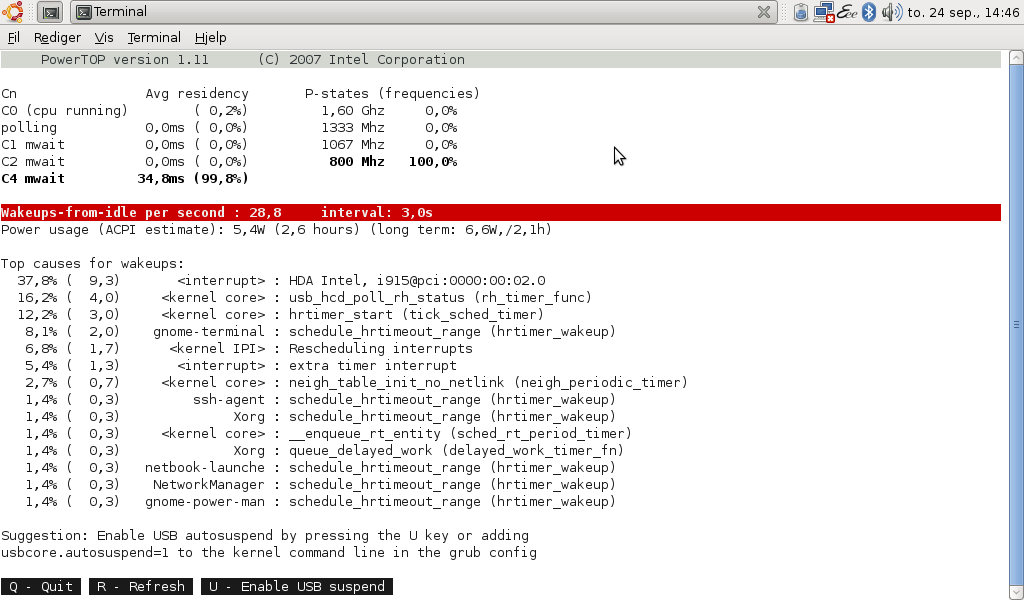Click the HDA Intel interrupt wakeup row
The height and width of the screenshot is (600, 1024).
[281, 281]
